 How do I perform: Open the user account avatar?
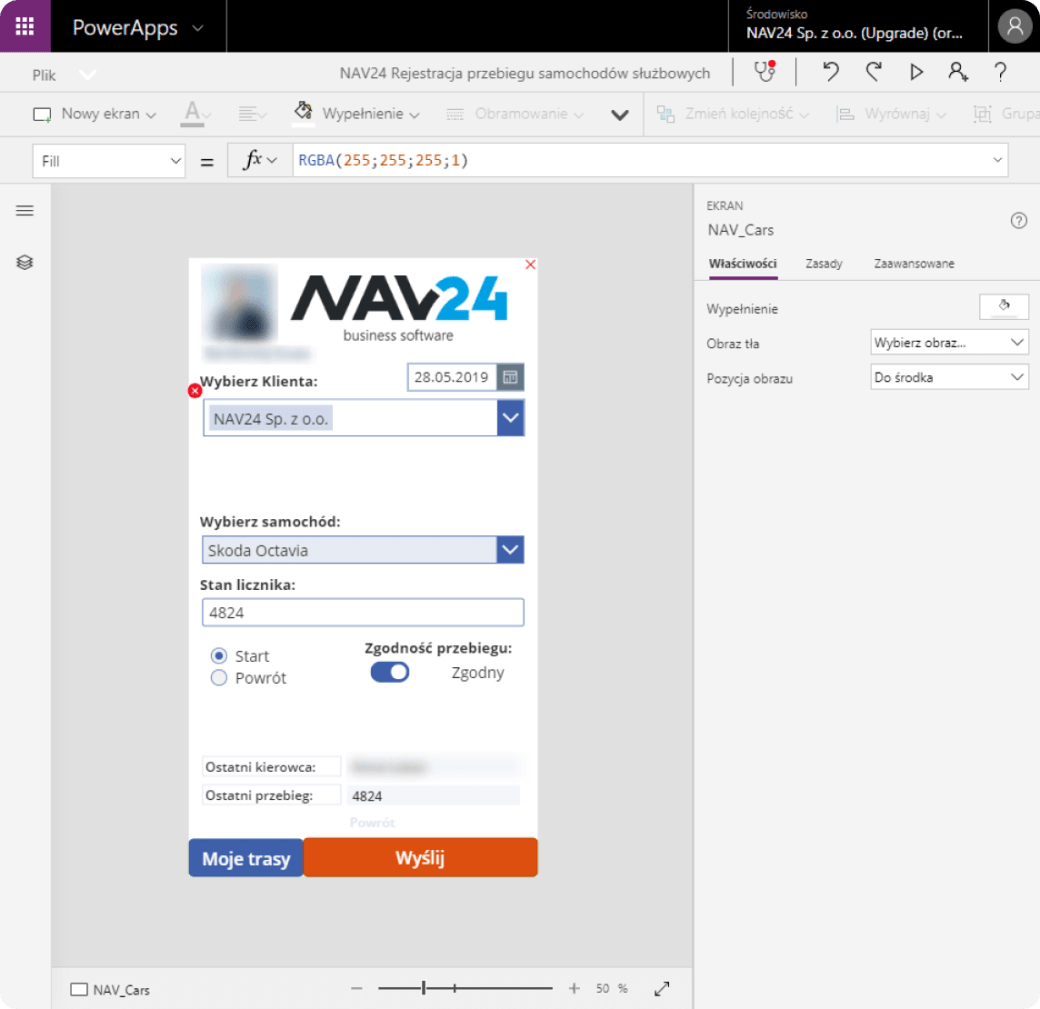(x=1014, y=27)
